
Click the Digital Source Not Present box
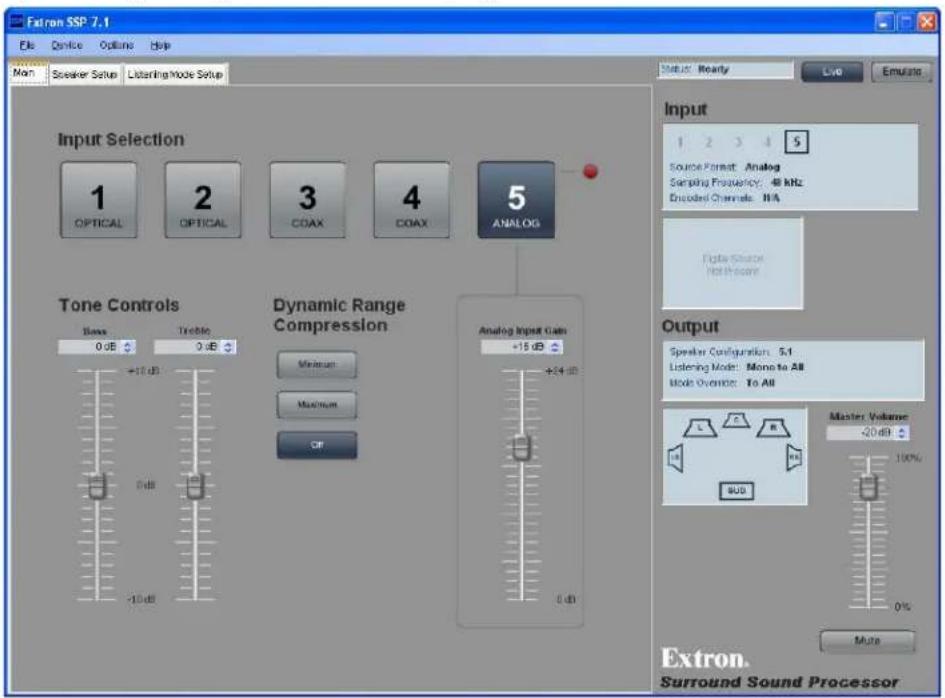click(733, 264)
